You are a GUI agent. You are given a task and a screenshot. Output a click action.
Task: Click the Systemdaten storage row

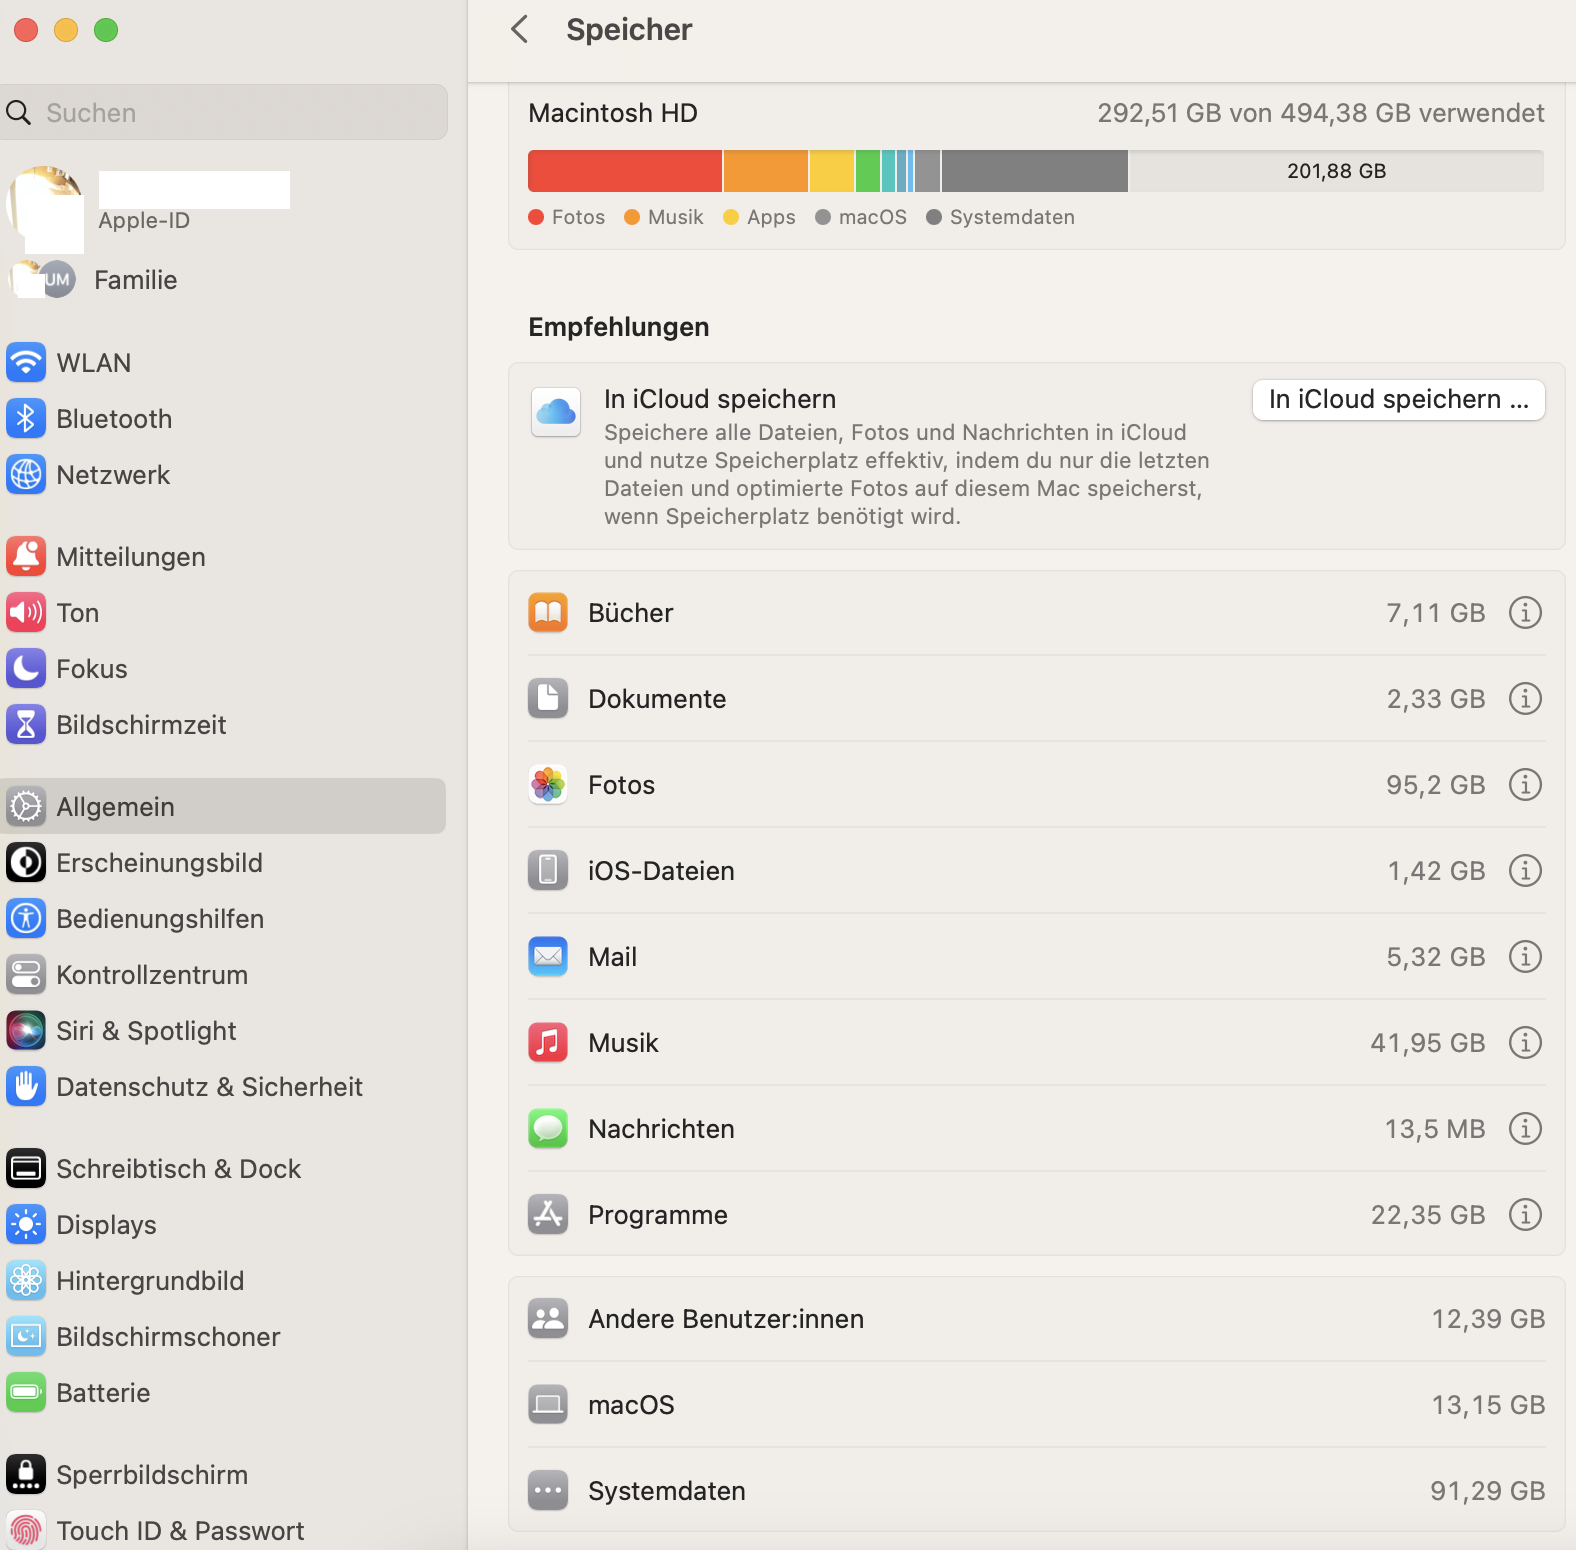pos(1036,1490)
